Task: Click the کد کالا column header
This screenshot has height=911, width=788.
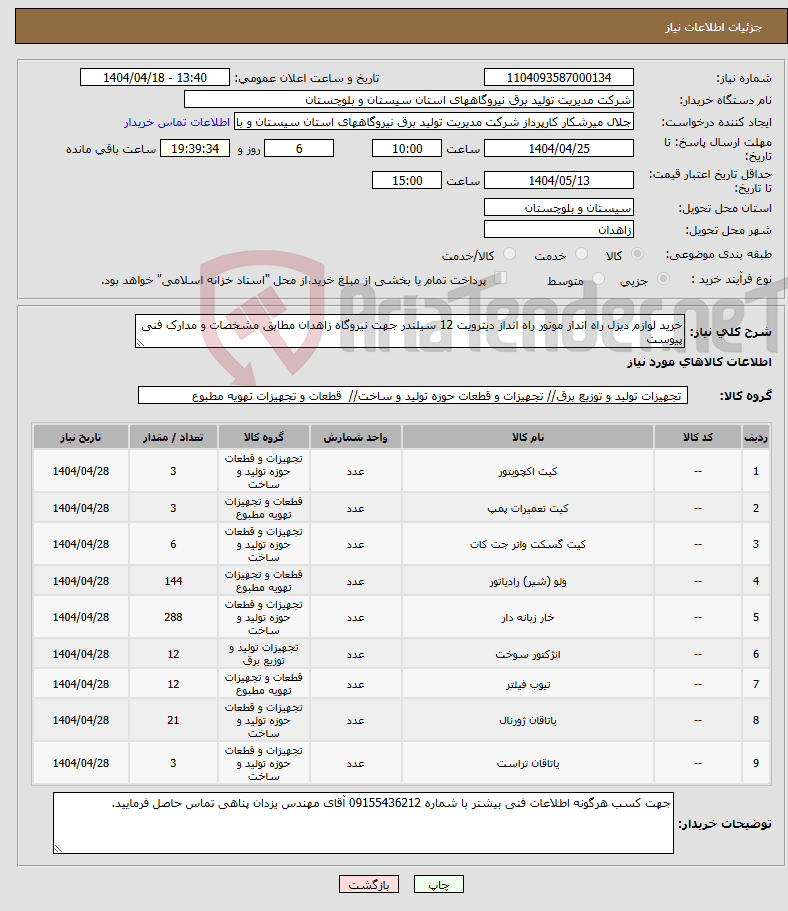Action: [698, 437]
